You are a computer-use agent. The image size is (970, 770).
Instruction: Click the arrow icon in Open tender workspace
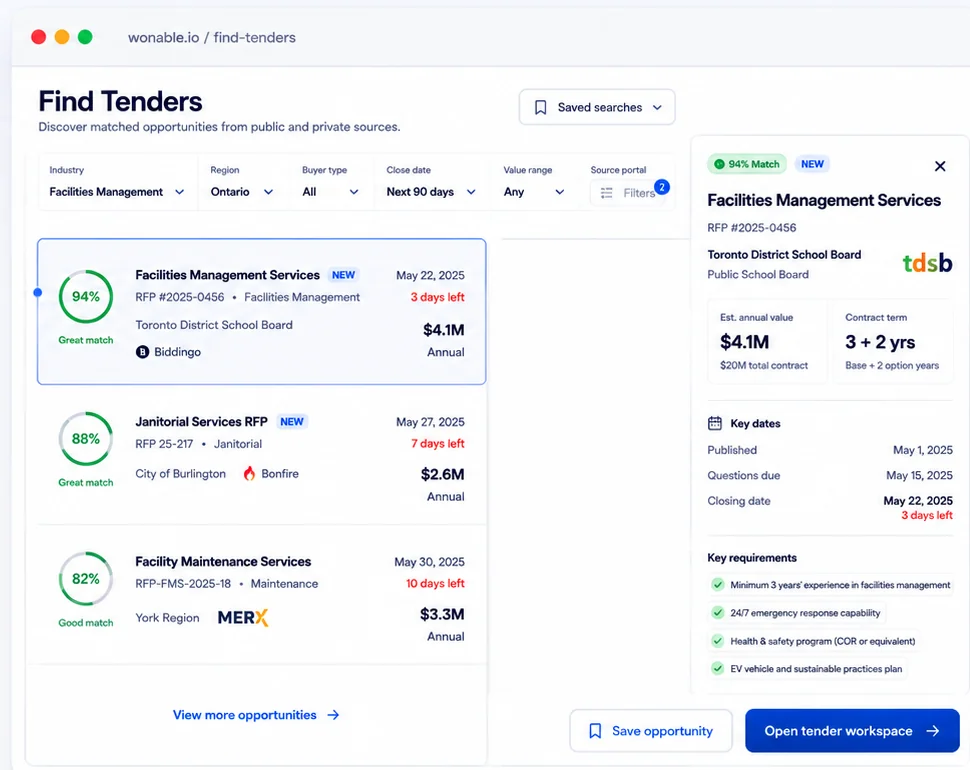point(932,731)
